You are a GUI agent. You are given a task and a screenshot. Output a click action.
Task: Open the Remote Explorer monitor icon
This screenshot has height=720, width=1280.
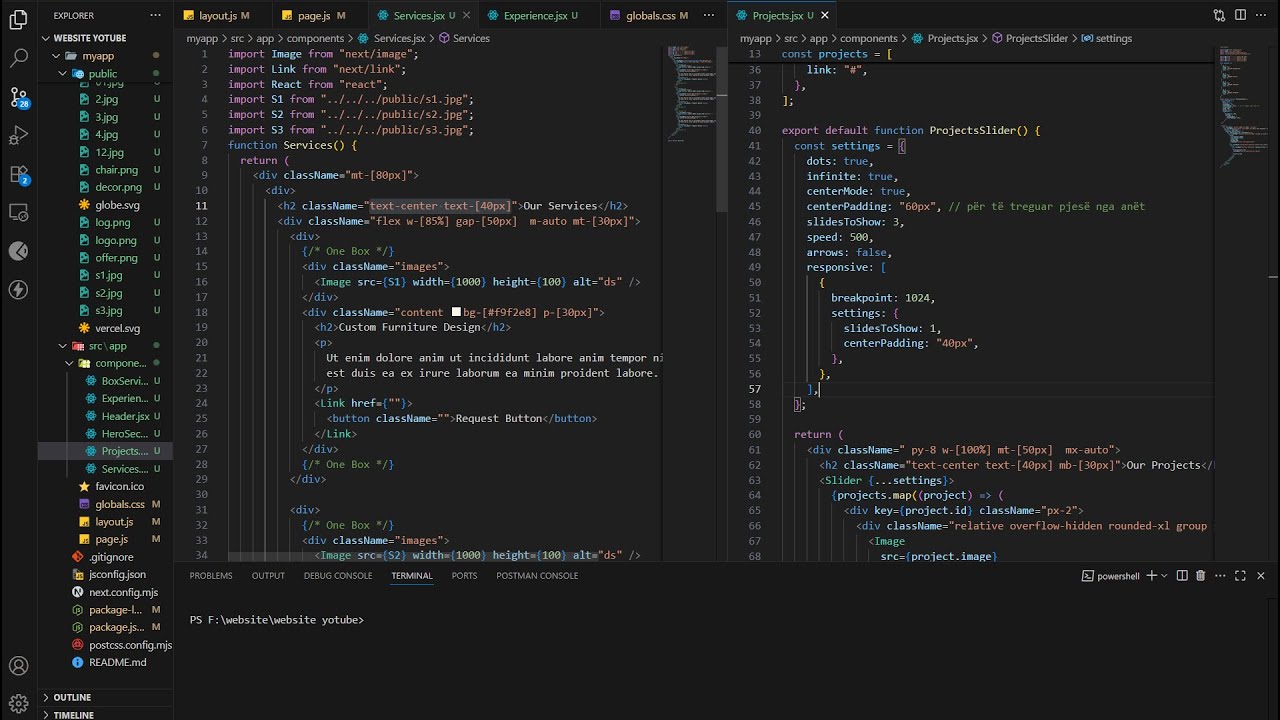[19, 212]
